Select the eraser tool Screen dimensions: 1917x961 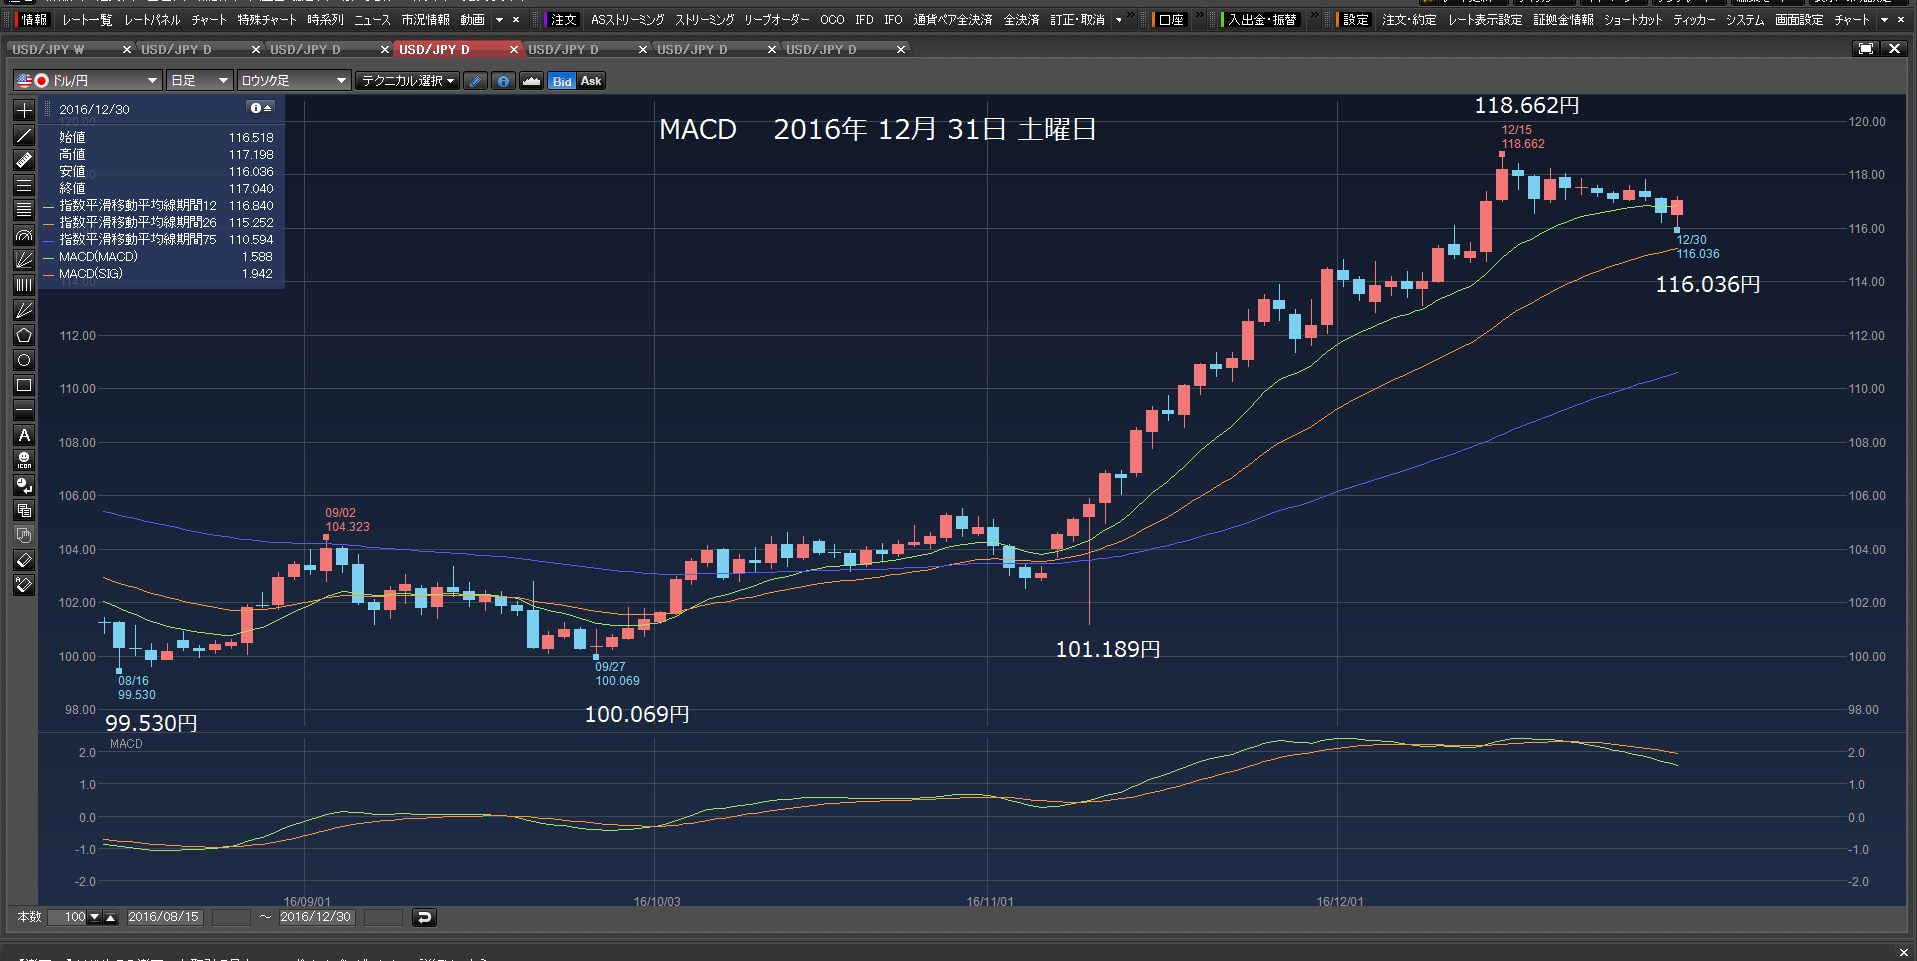point(24,560)
